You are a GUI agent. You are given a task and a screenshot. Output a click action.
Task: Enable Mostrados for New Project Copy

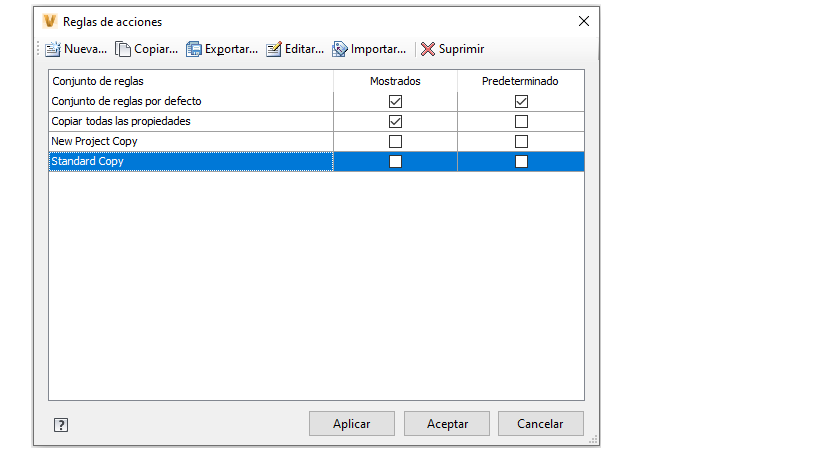pyautogui.click(x=395, y=141)
